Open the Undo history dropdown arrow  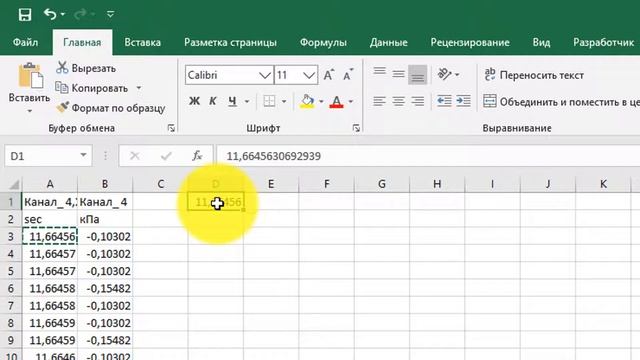click(x=63, y=15)
